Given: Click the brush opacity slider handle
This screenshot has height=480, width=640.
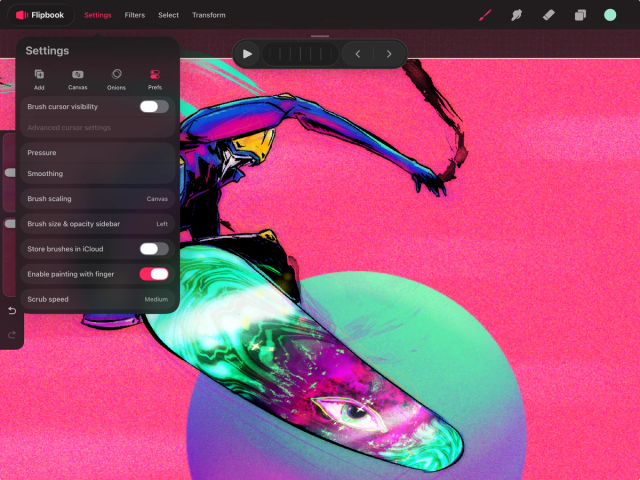Looking at the screenshot, I should pyautogui.click(x=10, y=223).
